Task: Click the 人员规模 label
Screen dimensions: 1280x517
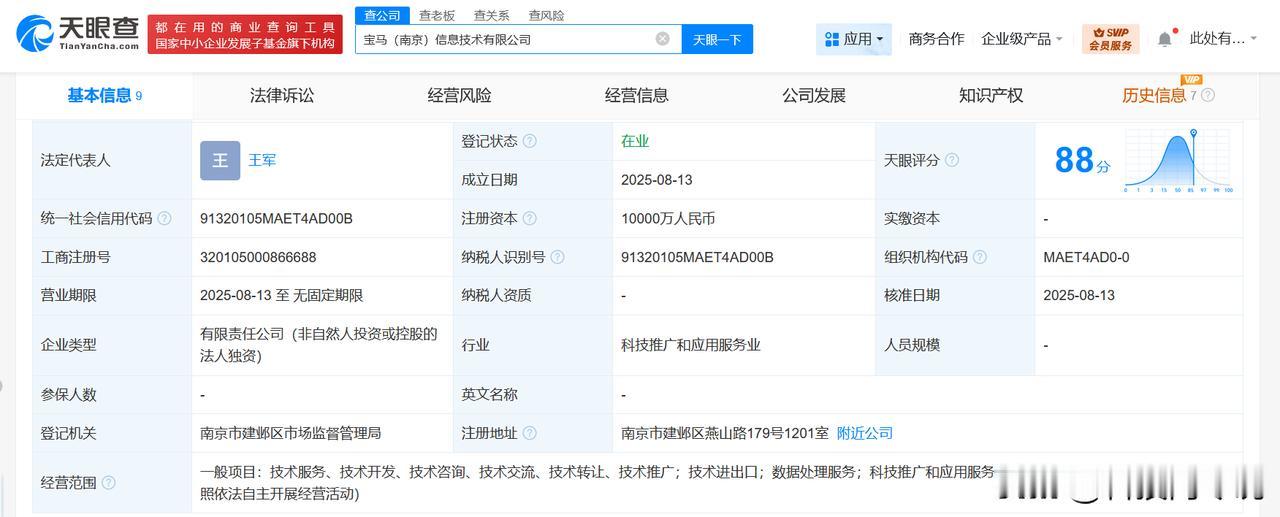Action: (912, 345)
